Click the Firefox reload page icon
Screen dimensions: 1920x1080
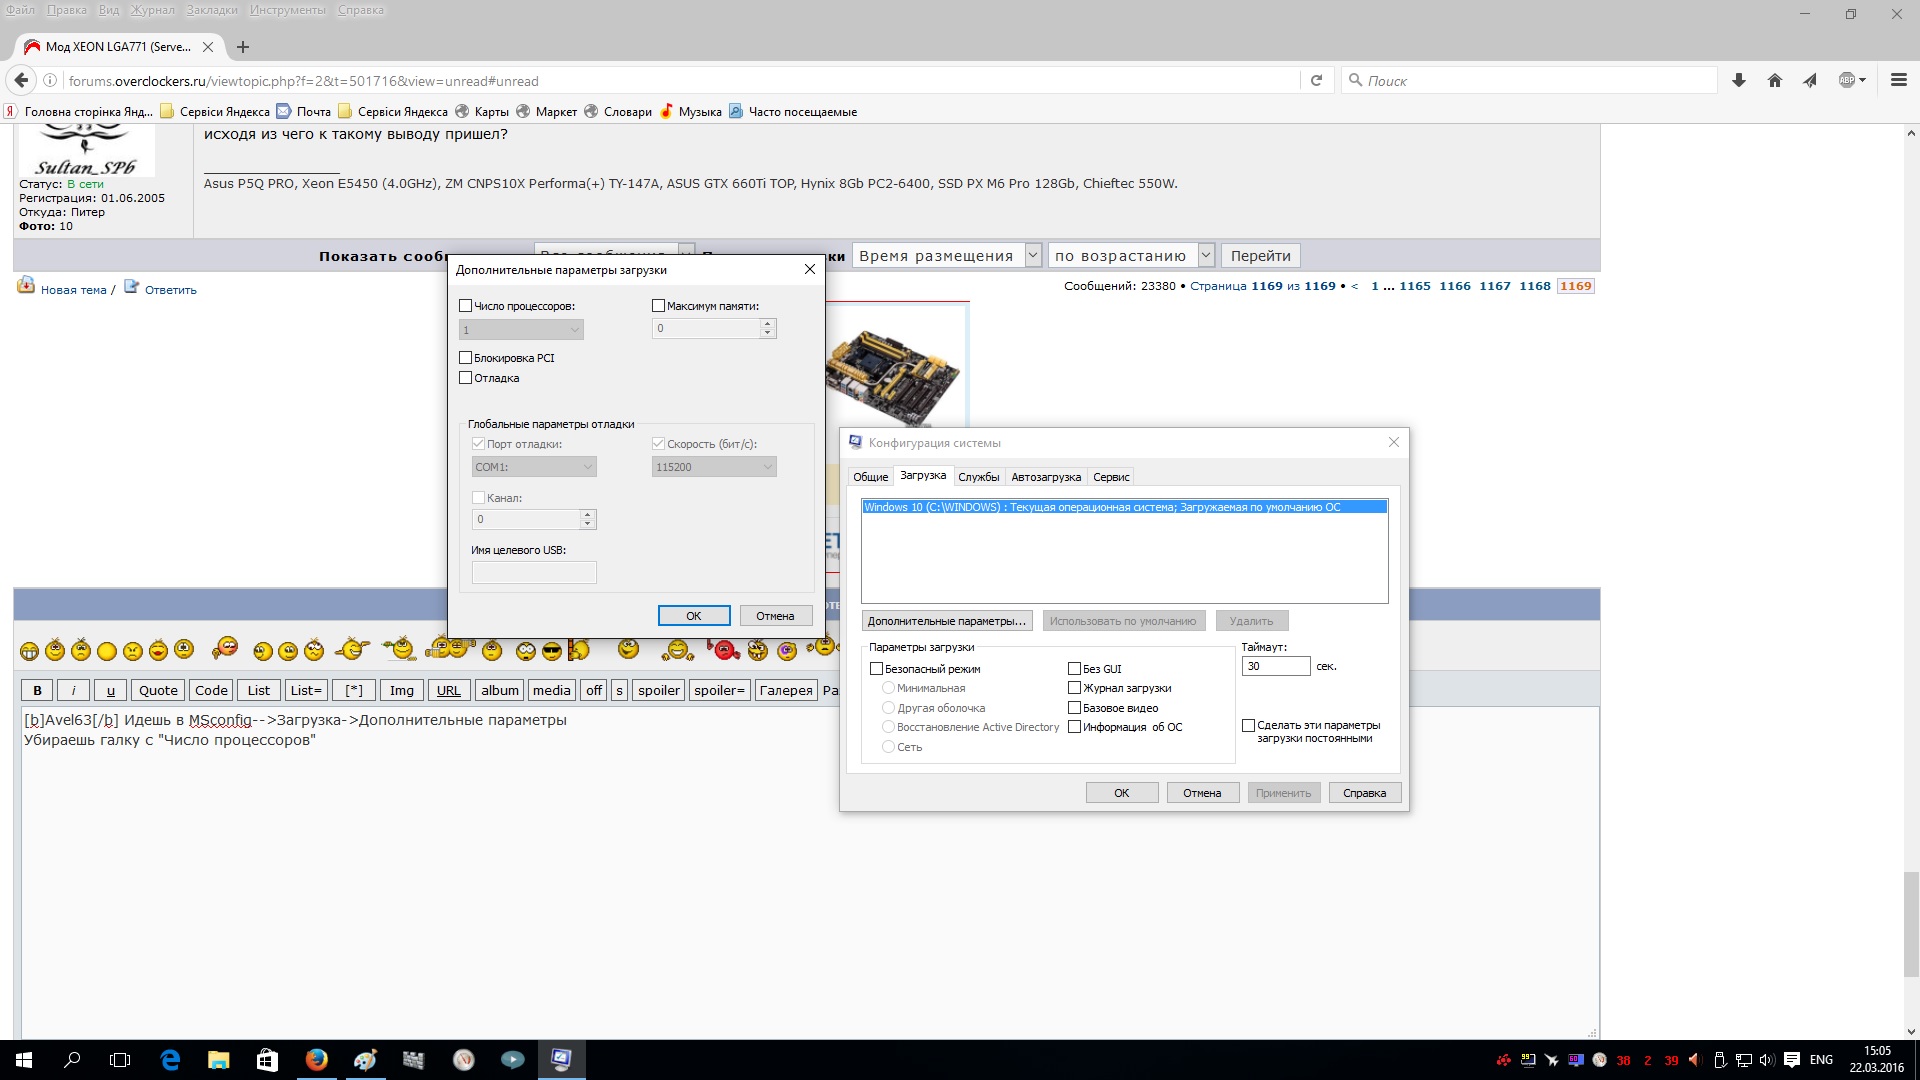pos(1316,81)
